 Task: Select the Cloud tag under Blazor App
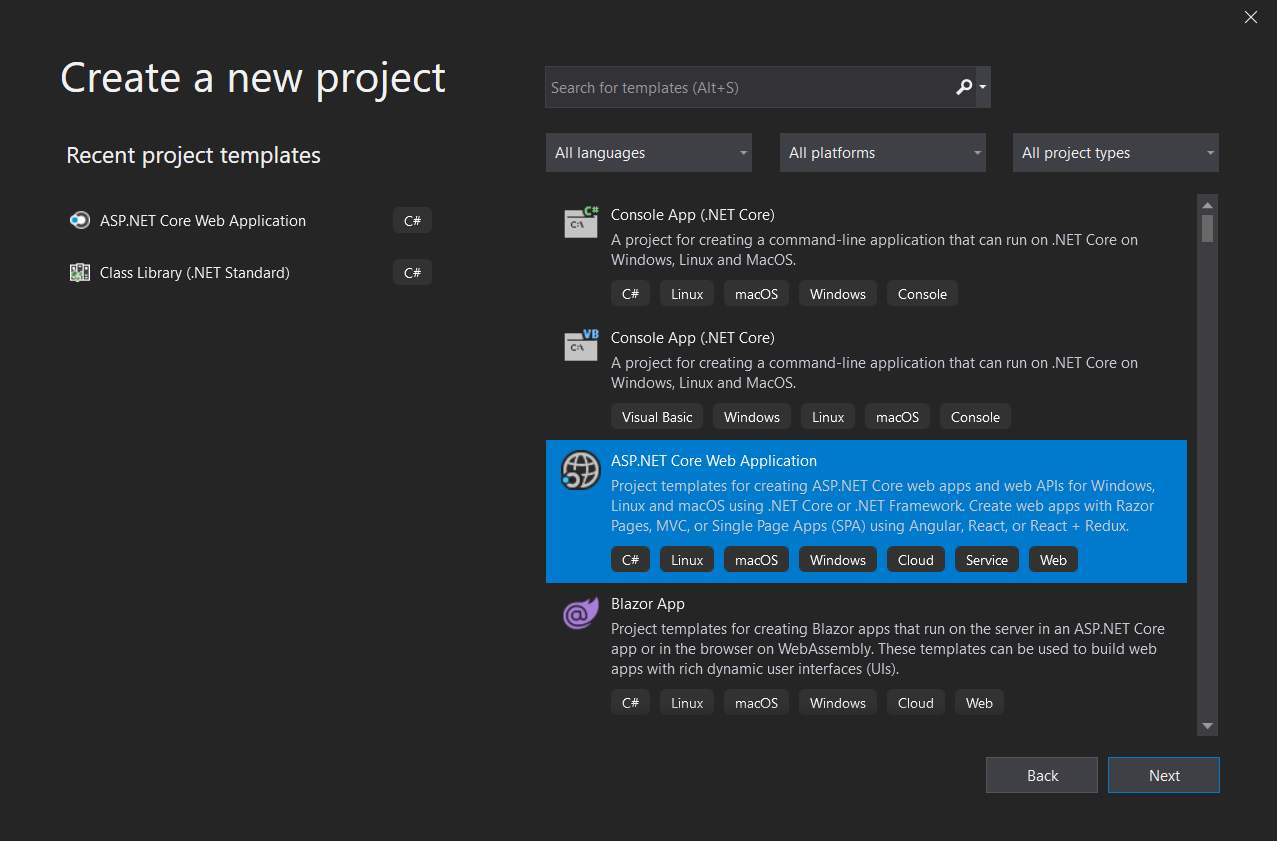click(x=915, y=702)
